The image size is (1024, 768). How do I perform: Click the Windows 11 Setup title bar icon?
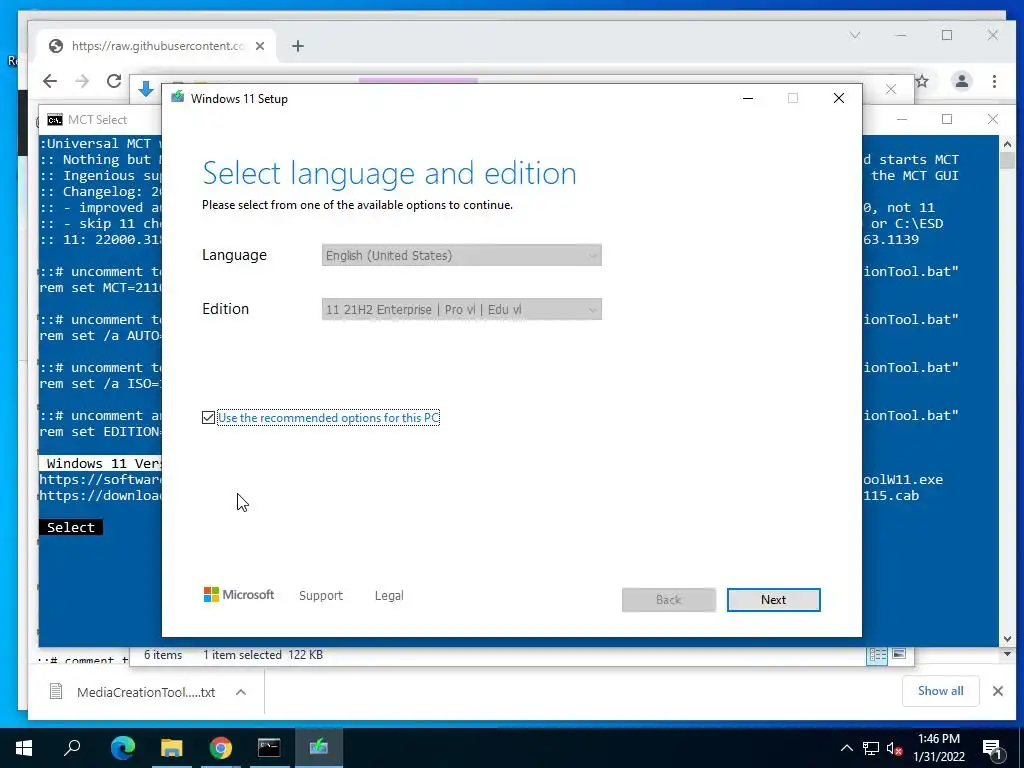pos(178,98)
